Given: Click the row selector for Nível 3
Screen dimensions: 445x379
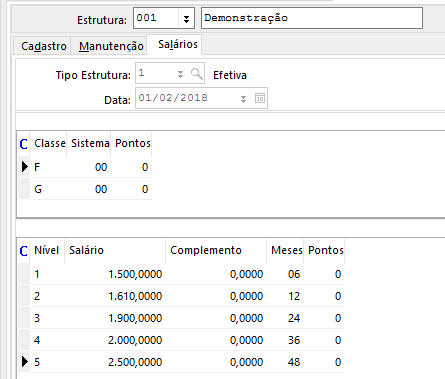Looking at the screenshot, I should pos(24,318).
